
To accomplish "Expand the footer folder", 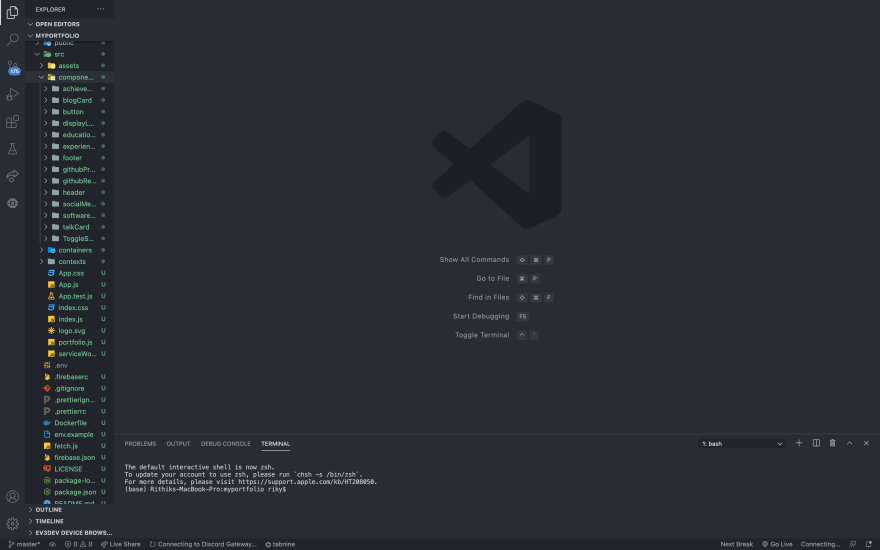I will pyautogui.click(x=70, y=158).
